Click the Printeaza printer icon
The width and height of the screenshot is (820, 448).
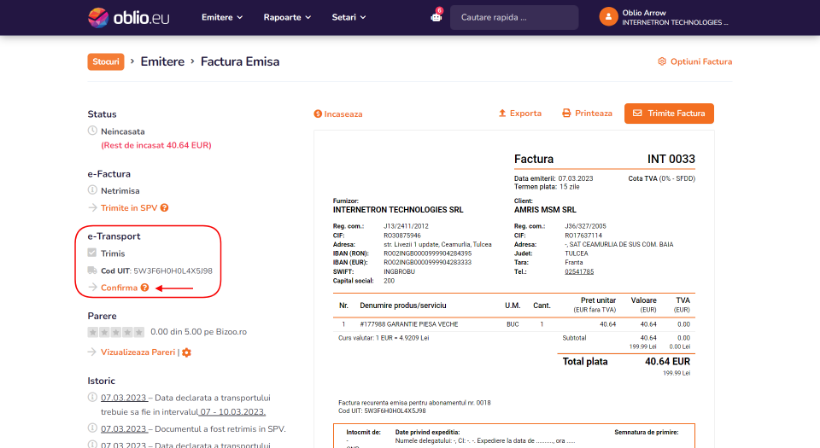click(566, 113)
